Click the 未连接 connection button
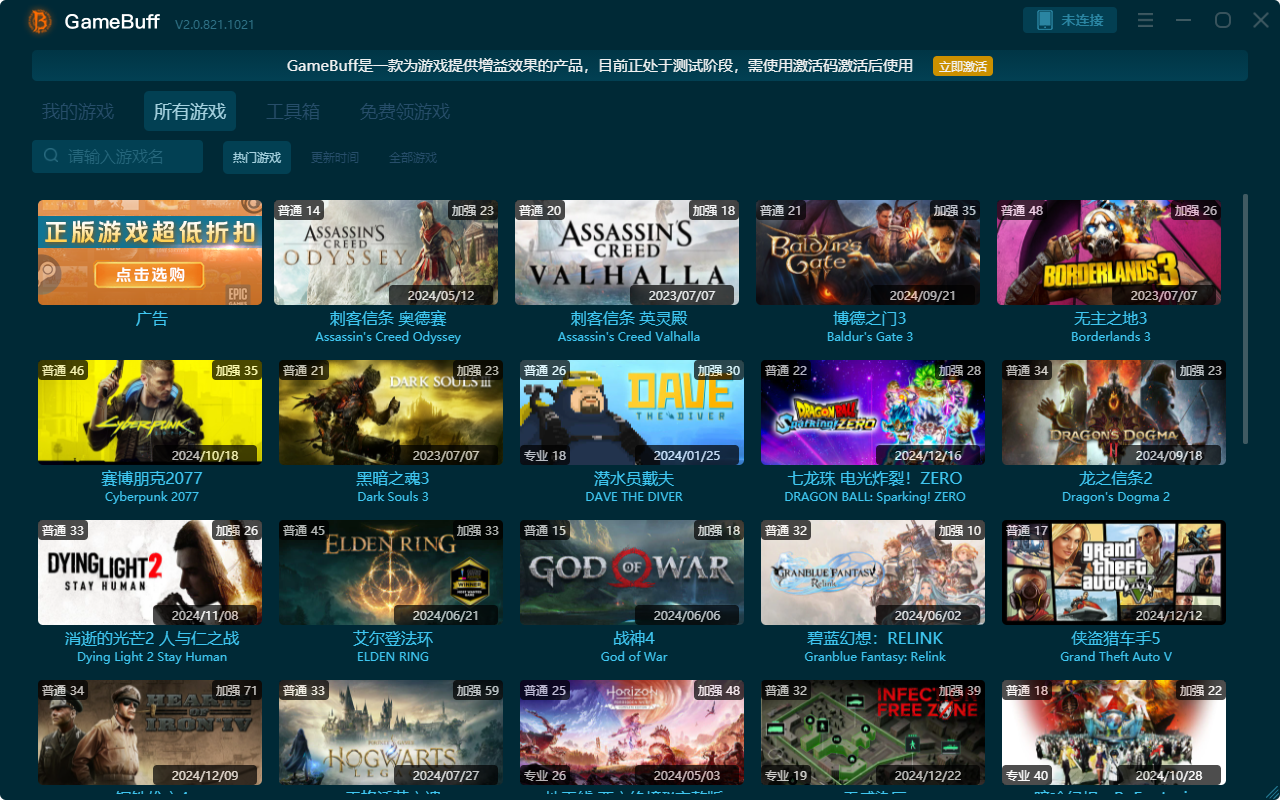1280x800 pixels. click(x=1070, y=19)
